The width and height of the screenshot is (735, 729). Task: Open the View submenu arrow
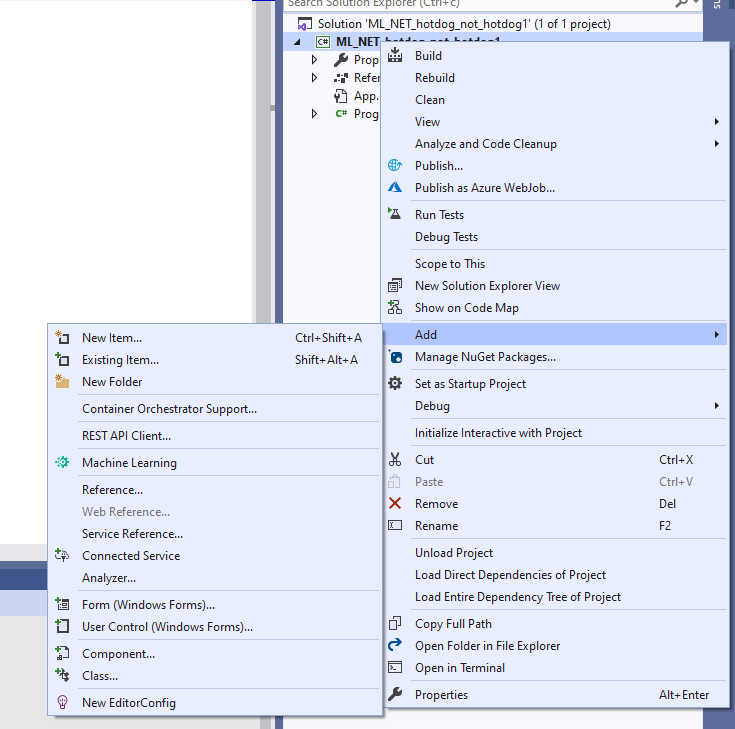tap(716, 122)
